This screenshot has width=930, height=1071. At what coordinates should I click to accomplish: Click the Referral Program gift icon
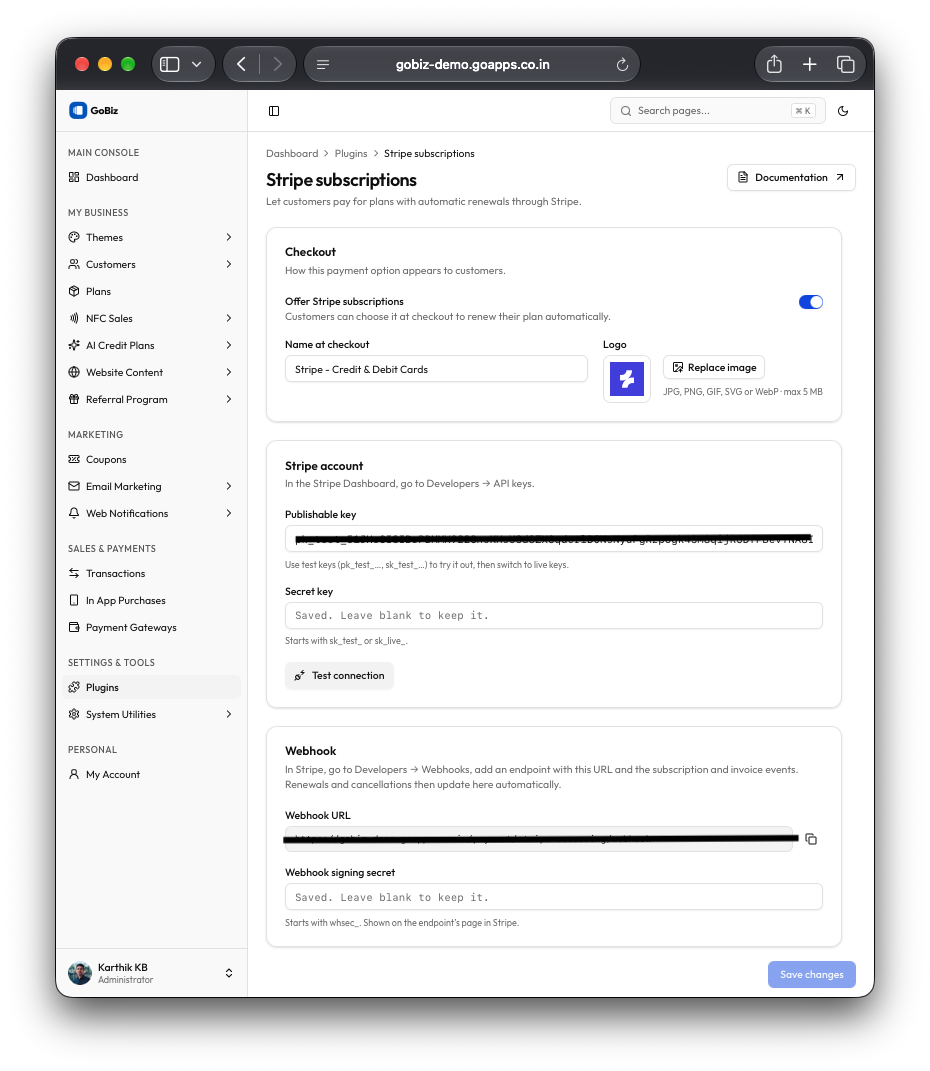pyautogui.click(x=74, y=400)
